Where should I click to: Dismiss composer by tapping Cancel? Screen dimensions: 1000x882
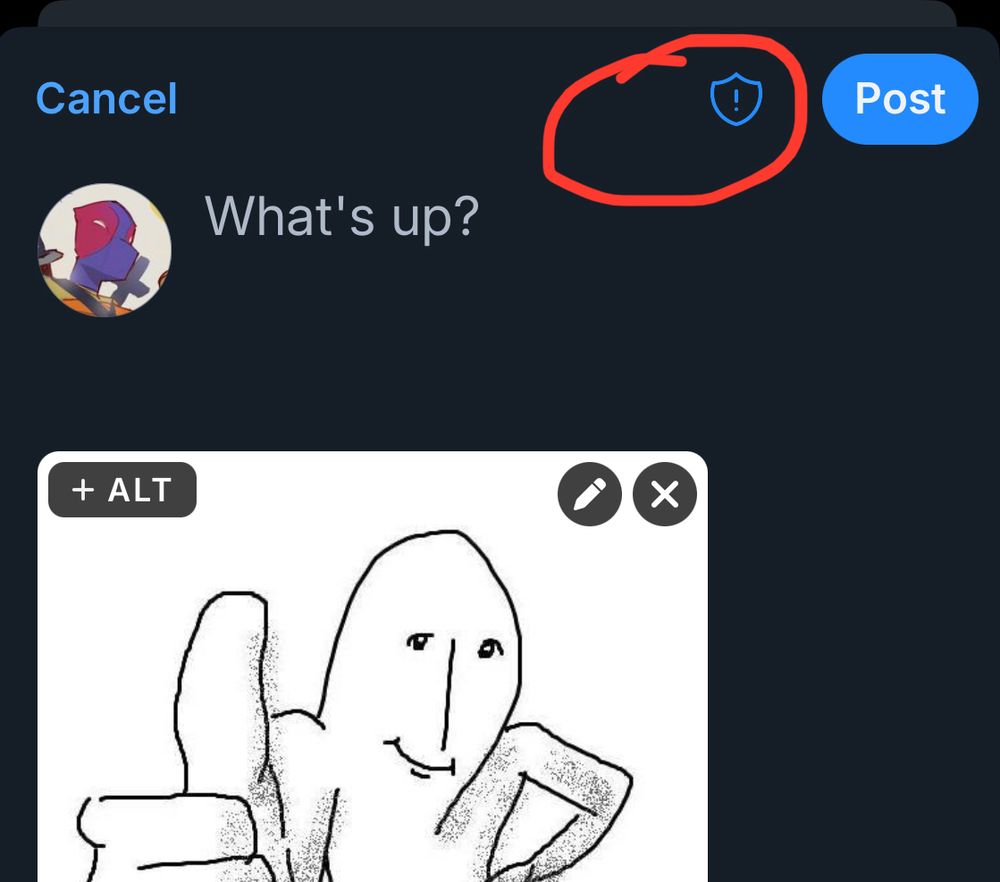(x=105, y=98)
